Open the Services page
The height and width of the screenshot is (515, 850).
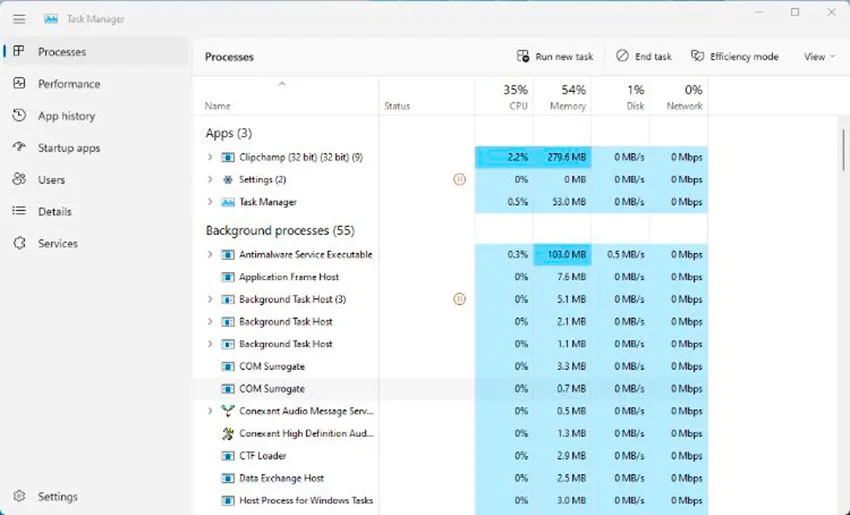tap(96, 243)
